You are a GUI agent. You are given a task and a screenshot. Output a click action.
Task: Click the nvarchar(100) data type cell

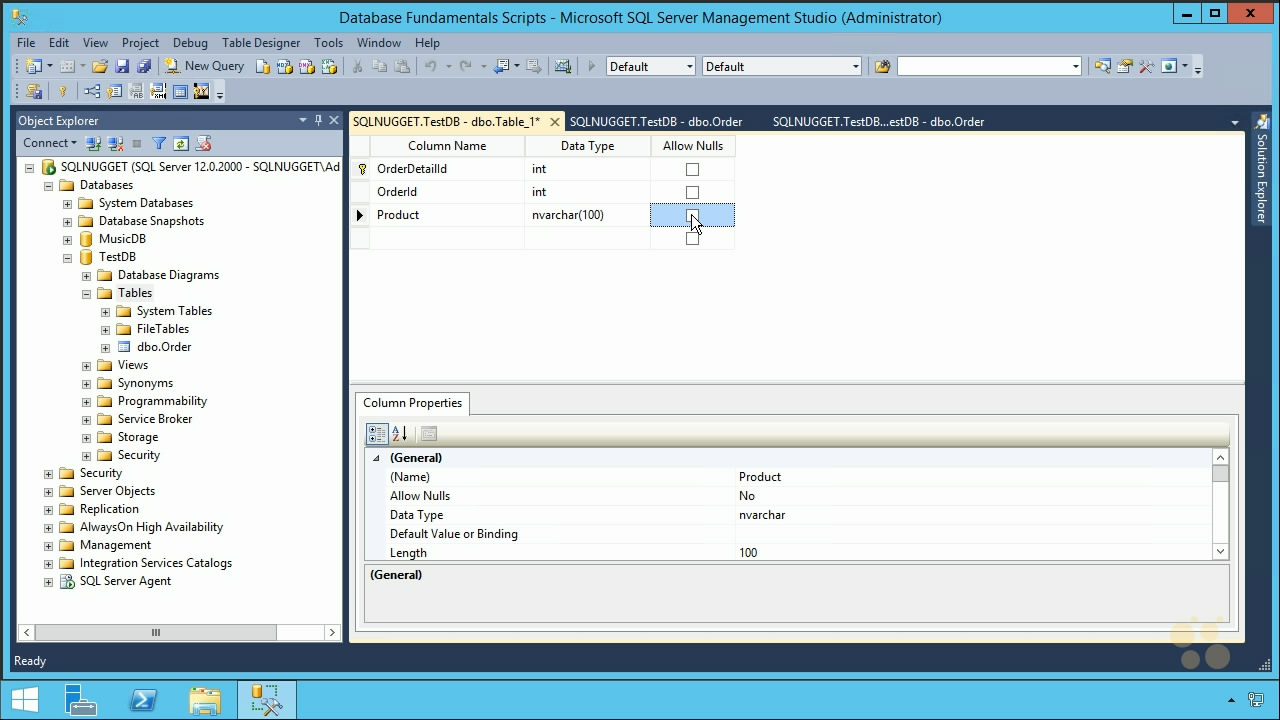(x=587, y=215)
